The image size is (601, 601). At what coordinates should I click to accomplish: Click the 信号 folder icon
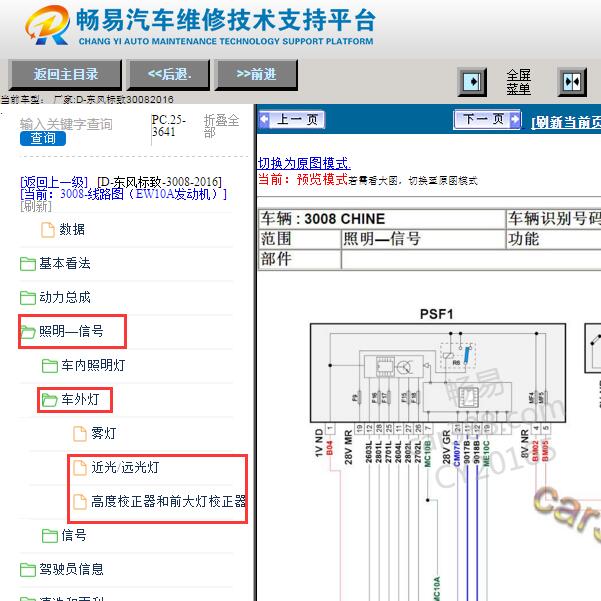coord(50,536)
